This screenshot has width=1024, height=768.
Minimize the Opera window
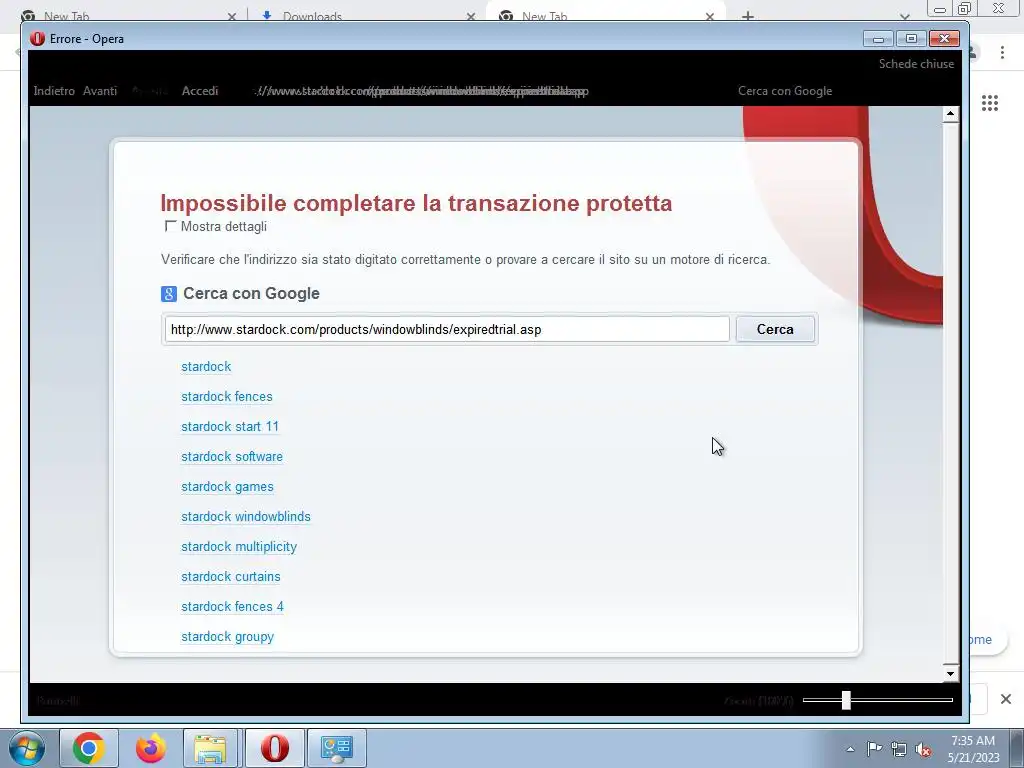point(878,39)
